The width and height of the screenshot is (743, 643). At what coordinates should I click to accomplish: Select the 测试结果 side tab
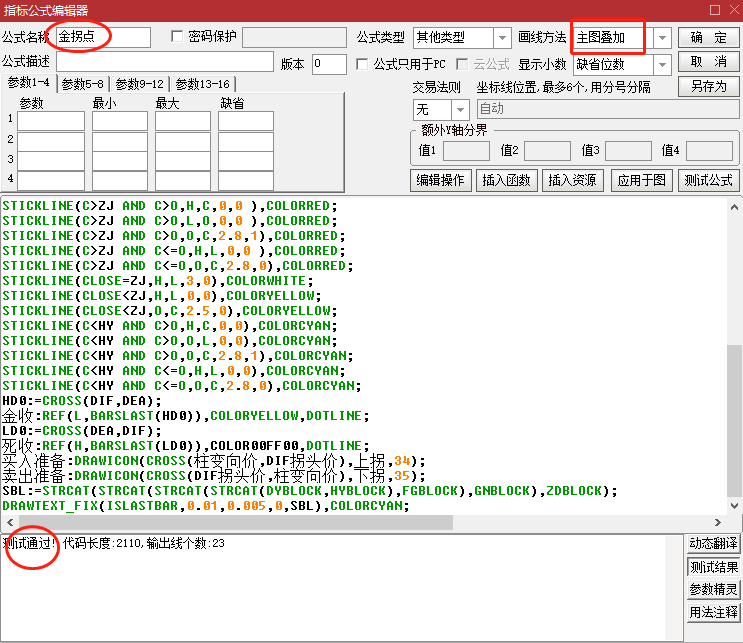tap(713, 567)
